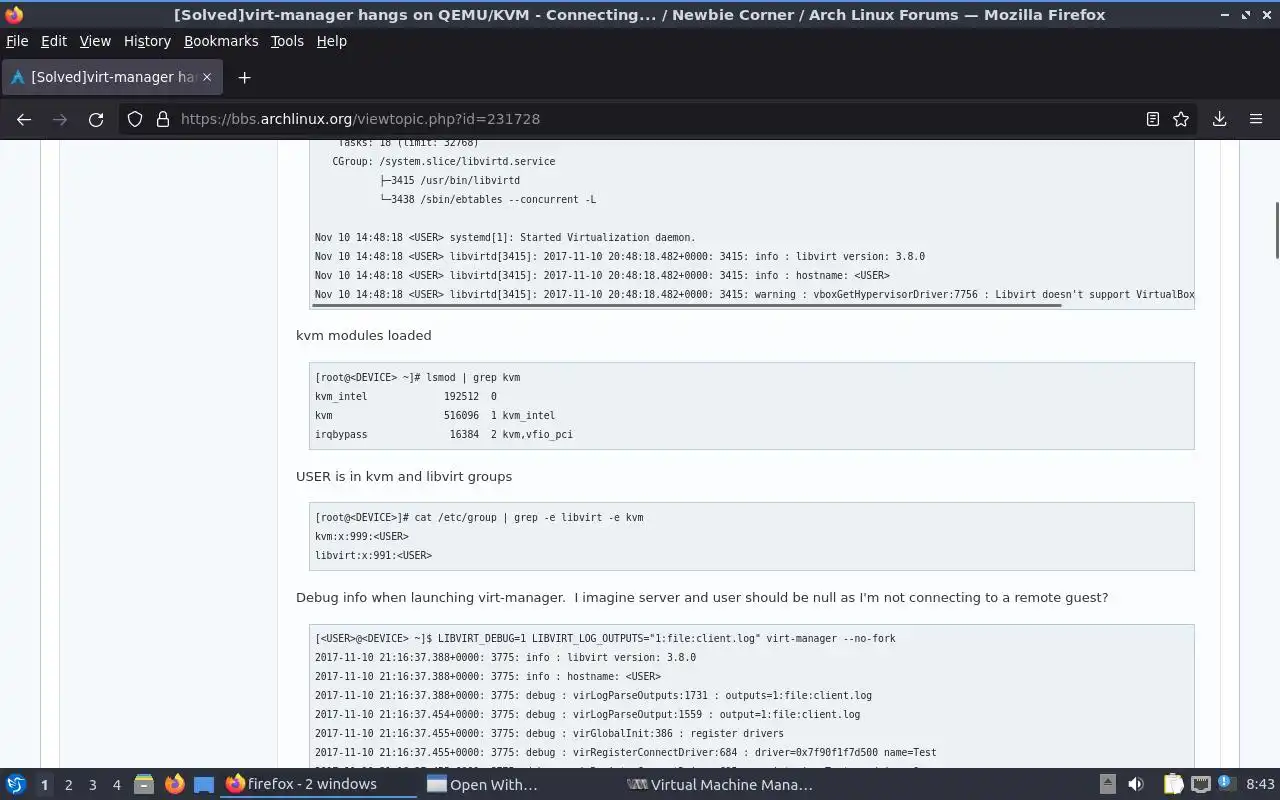Click the 'cat /etc/group | grep' command line
The height and width of the screenshot is (800, 1280).
pos(479,518)
